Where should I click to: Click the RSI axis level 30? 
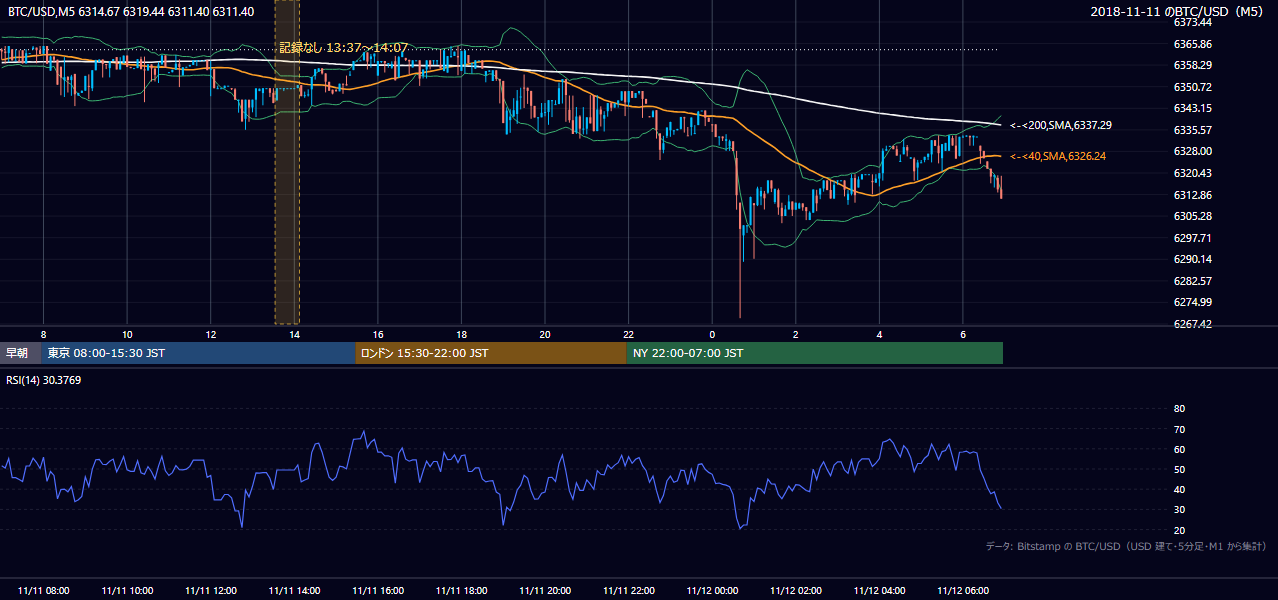[1179, 510]
